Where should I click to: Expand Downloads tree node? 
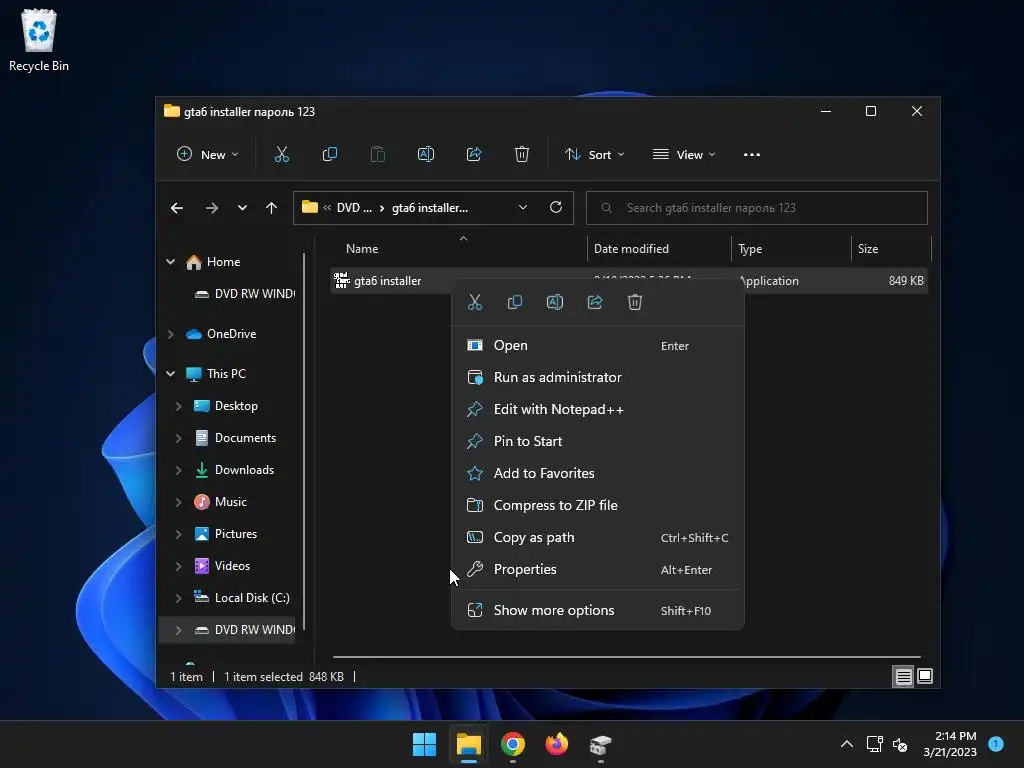coord(178,470)
